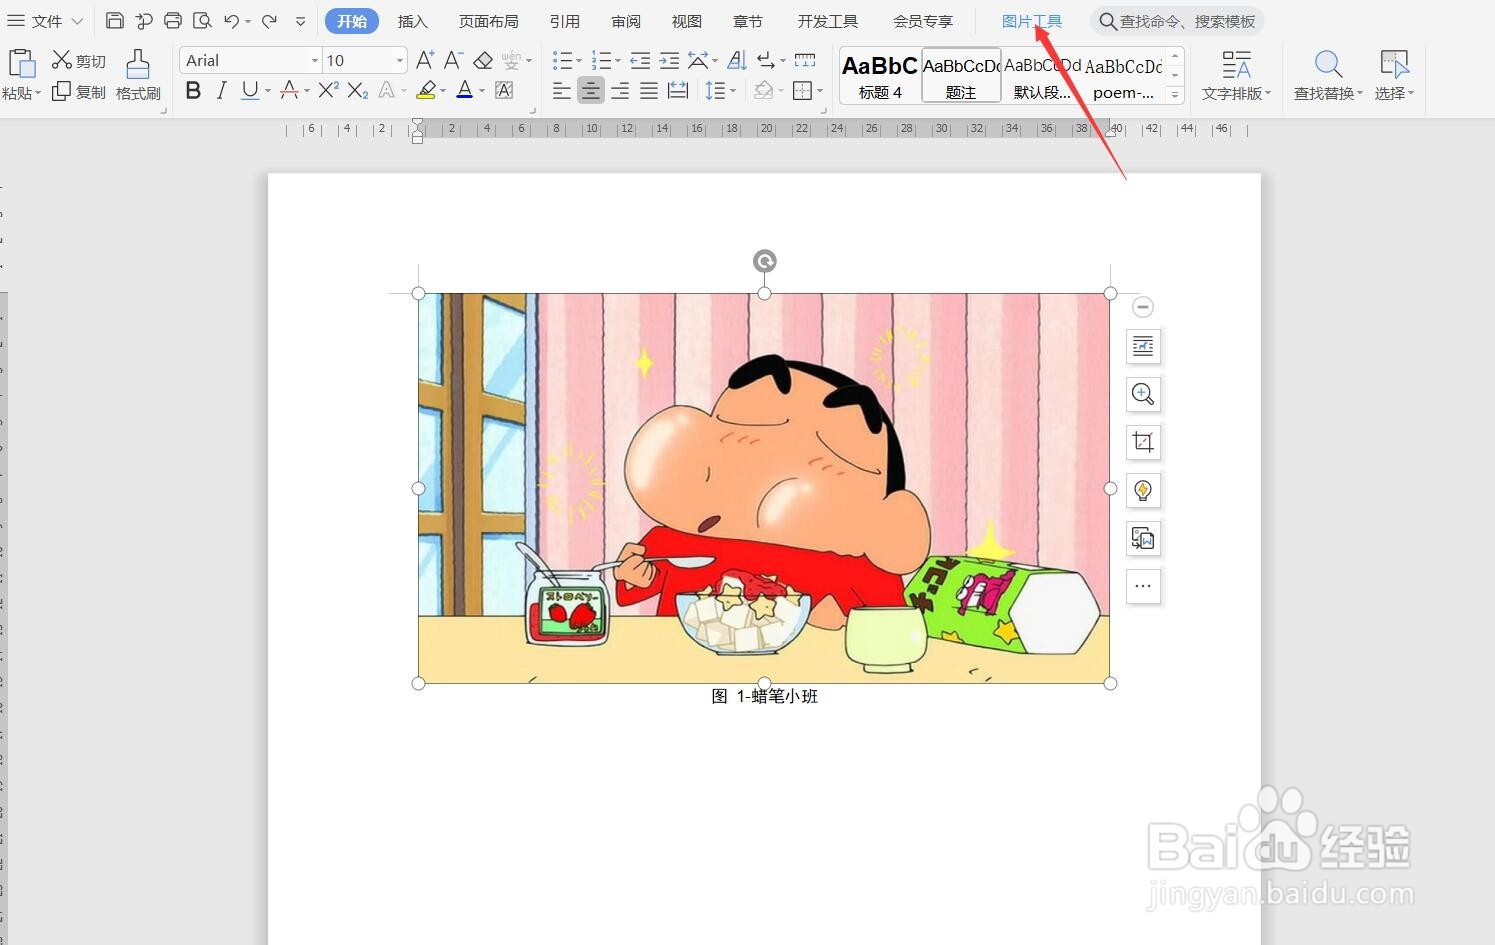Switch to the 页面布局 tab
The width and height of the screenshot is (1495, 945).
[489, 21]
